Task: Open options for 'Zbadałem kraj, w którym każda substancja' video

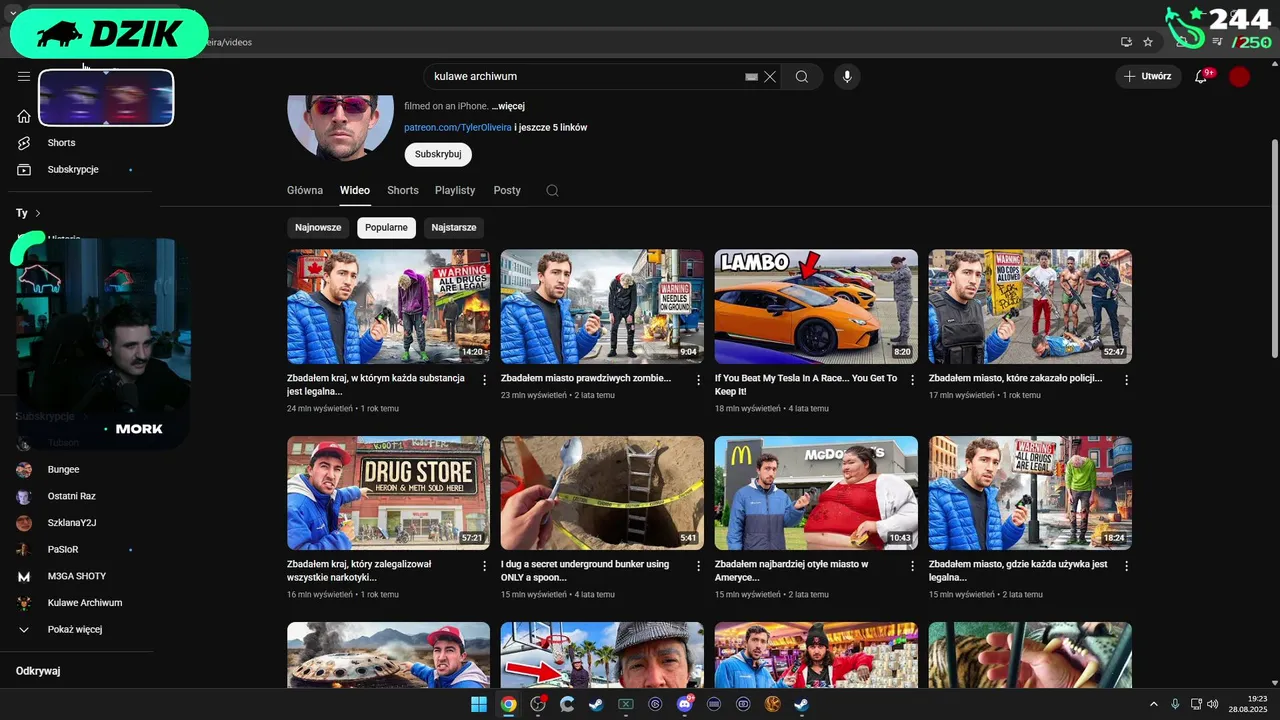Action: pos(485,380)
